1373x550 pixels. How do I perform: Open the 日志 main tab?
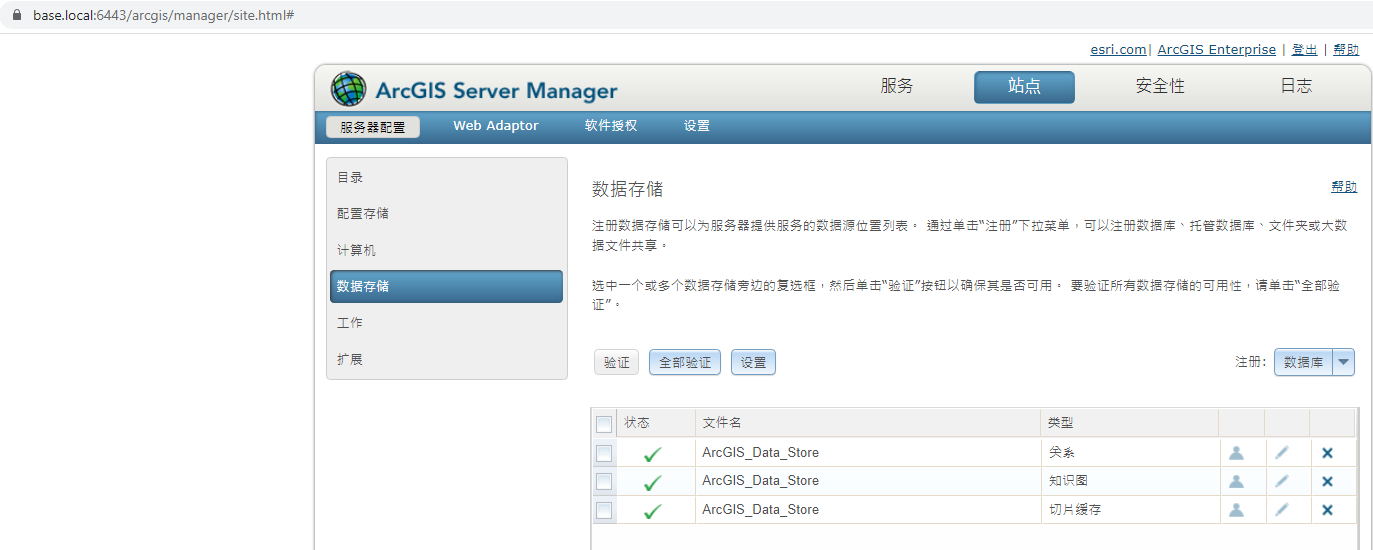(1296, 86)
